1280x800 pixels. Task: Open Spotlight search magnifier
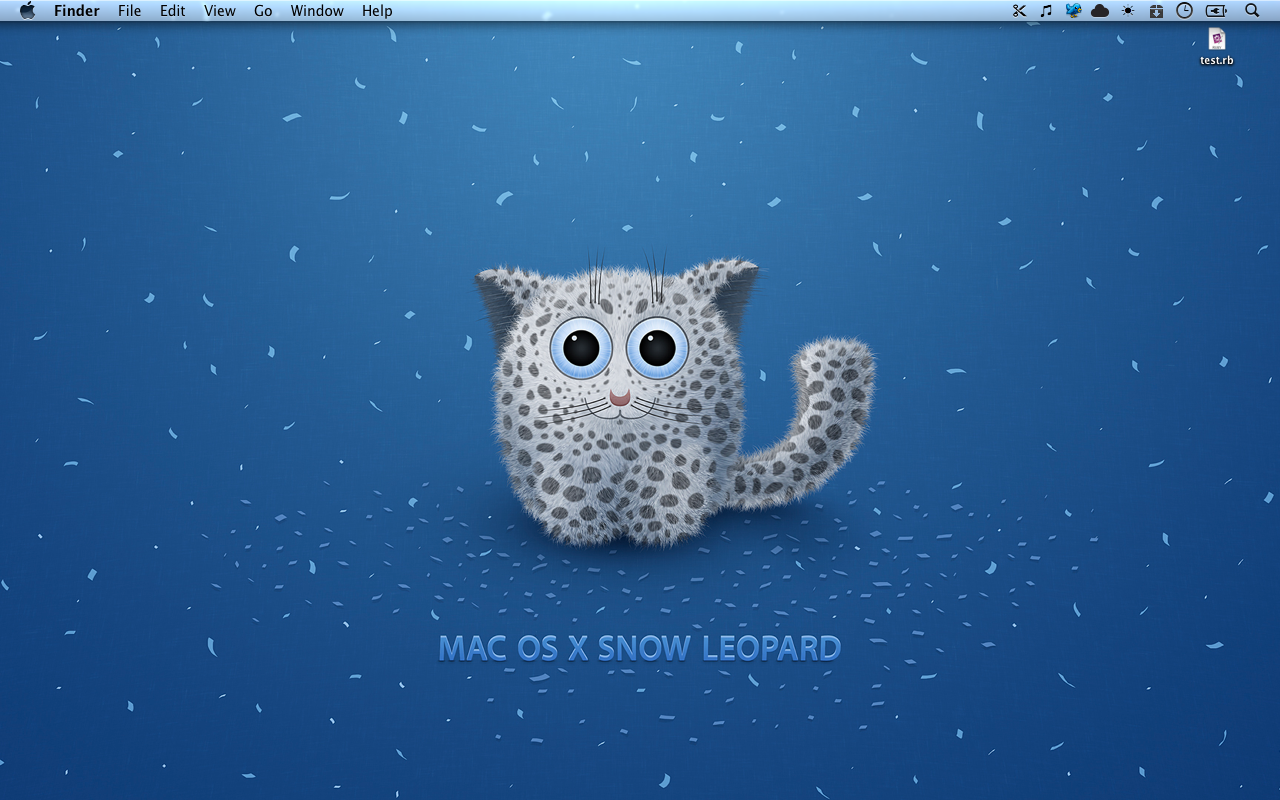click(x=1252, y=11)
